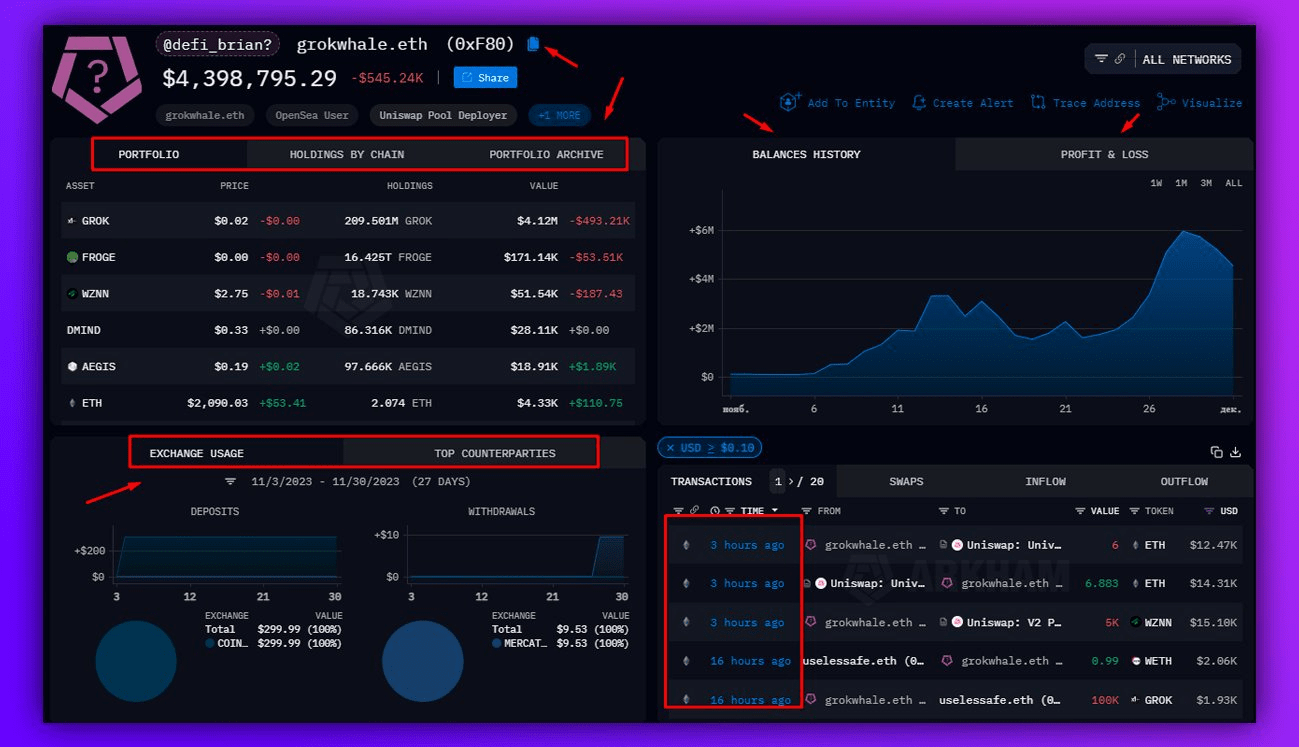The width and height of the screenshot is (1299, 747).
Task: Click the AEGIS token icon in portfolio
Action: [72, 367]
